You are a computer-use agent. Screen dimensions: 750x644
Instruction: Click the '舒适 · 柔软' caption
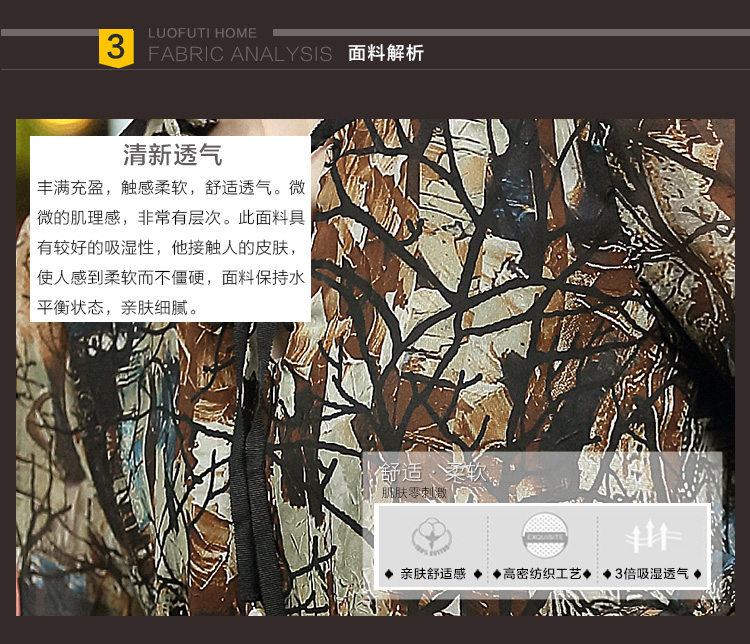tap(433, 472)
